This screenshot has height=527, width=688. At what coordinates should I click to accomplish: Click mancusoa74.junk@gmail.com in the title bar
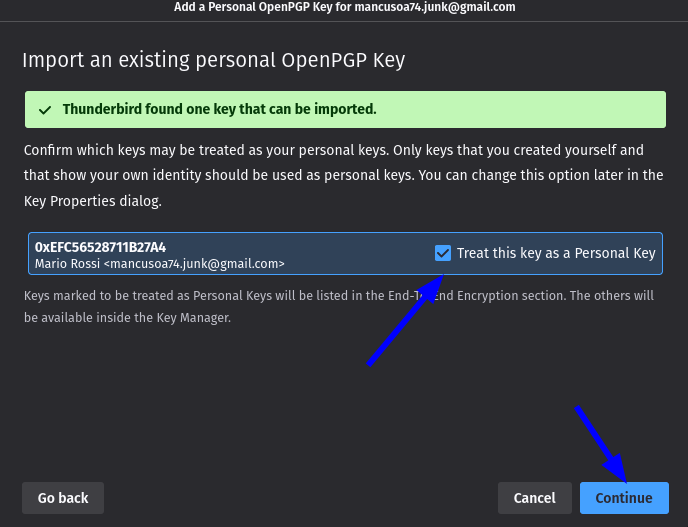(x=435, y=7)
